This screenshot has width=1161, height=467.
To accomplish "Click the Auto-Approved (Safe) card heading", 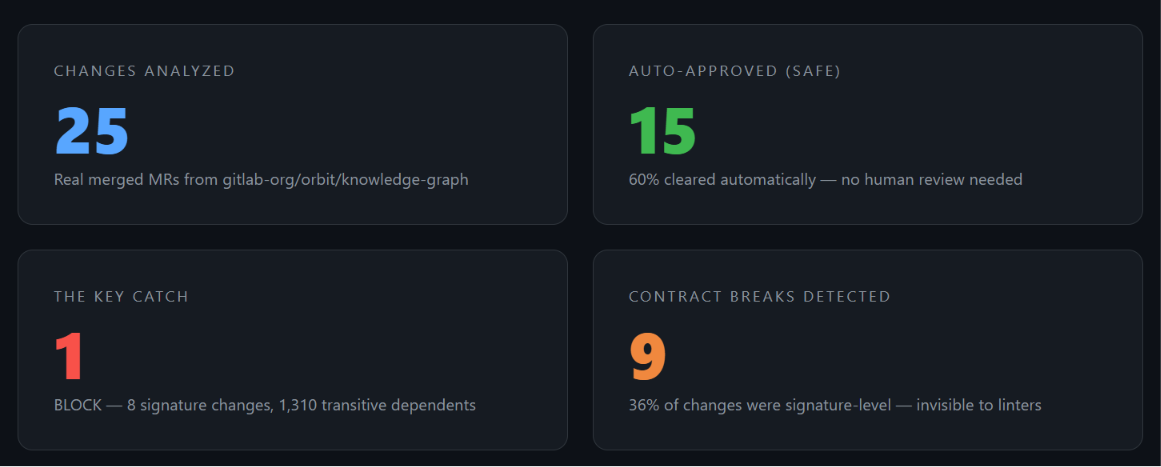I will point(735,71).
